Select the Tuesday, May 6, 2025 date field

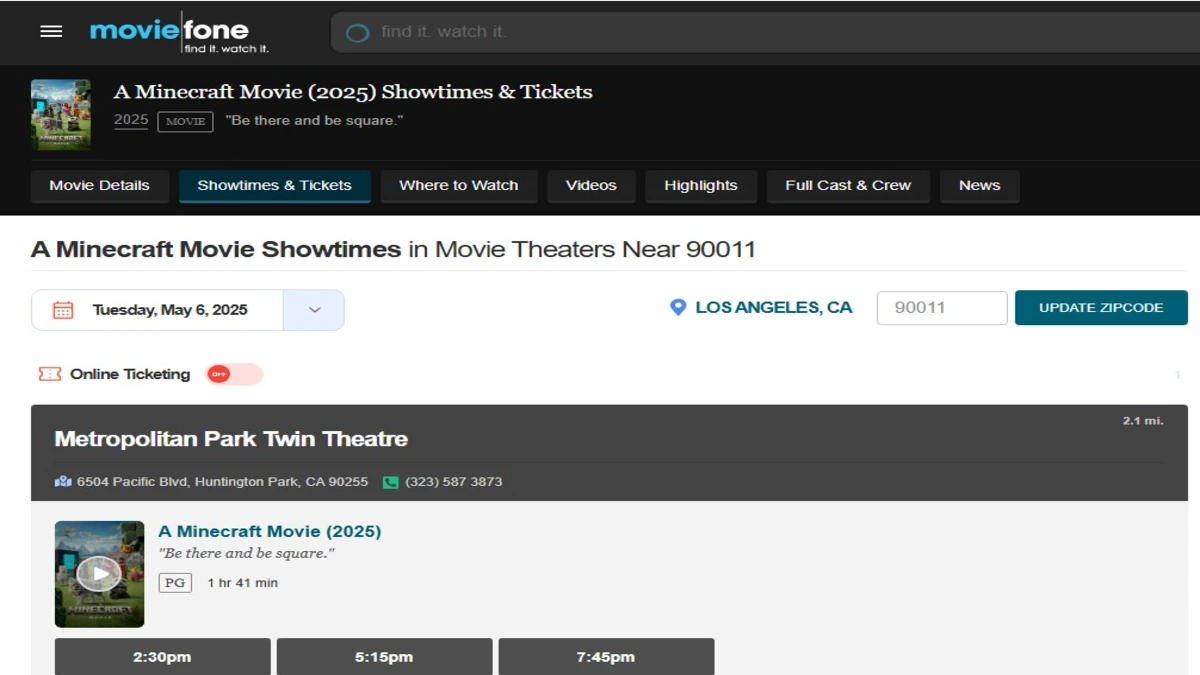[158, 310]
